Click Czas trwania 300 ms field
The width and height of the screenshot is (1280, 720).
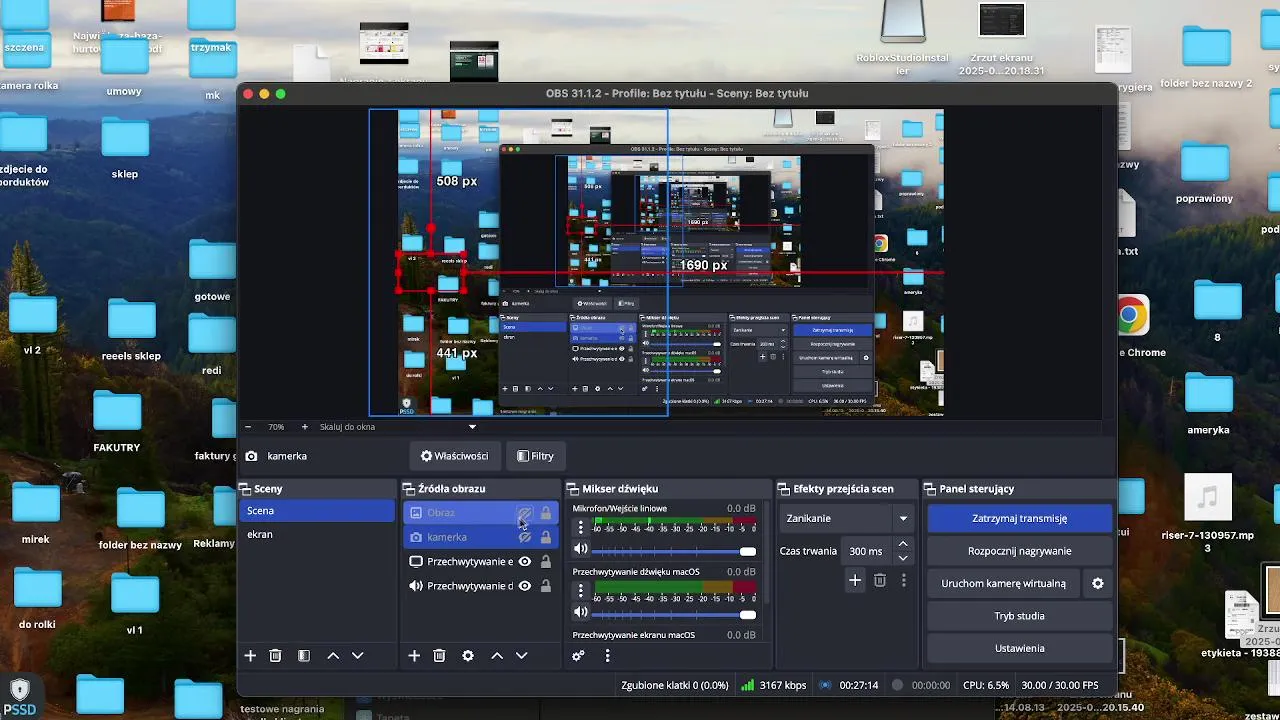(867, 551)
